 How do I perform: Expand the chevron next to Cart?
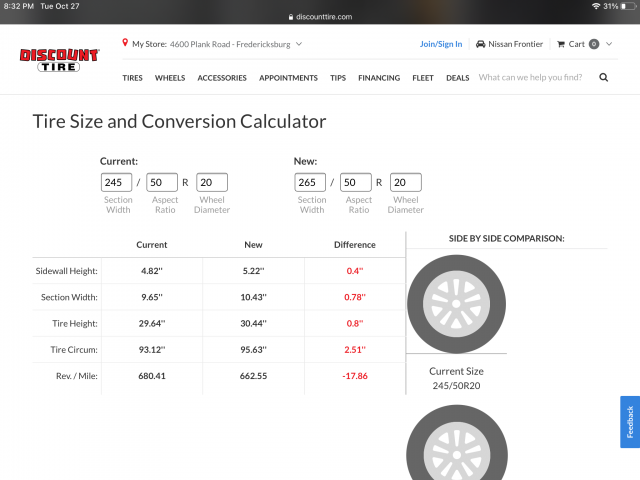click(x=609, y=44)
